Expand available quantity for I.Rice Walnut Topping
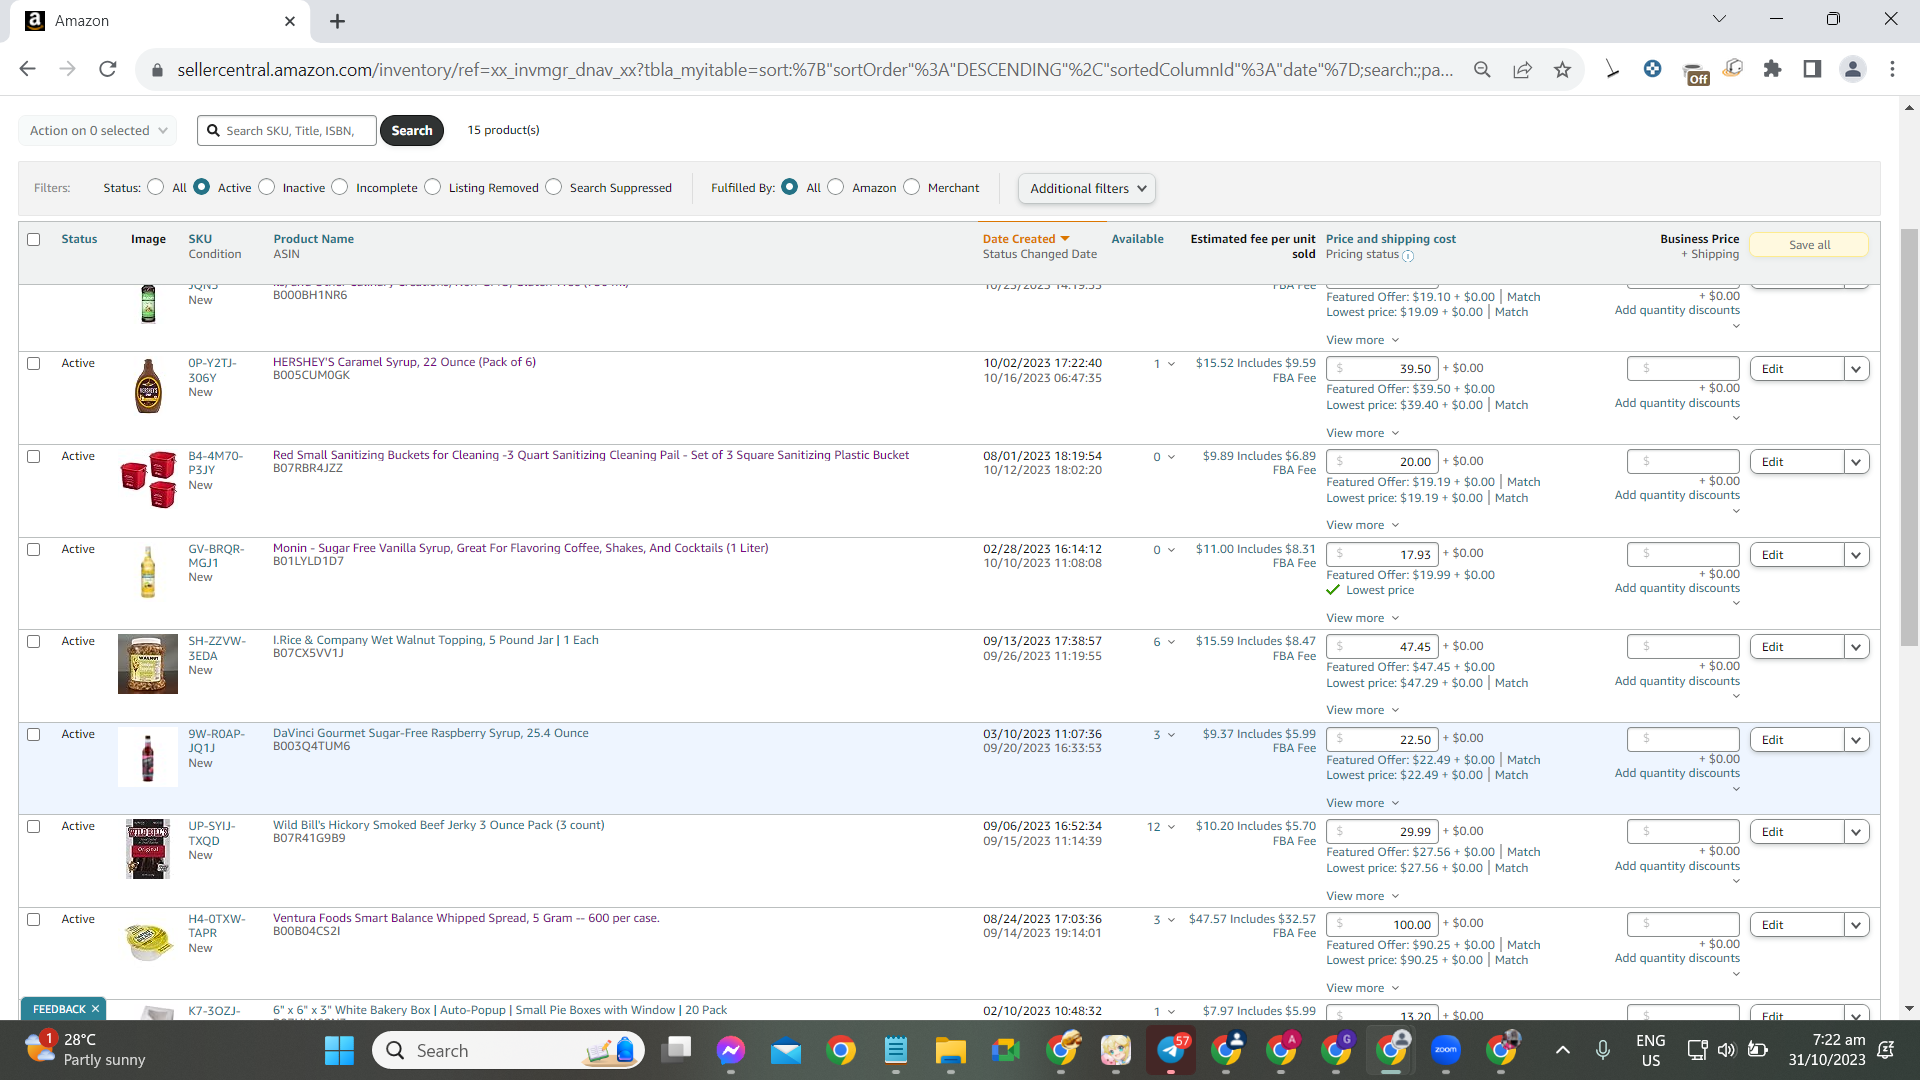The height and width of the screenshot is (1080, 1920). 1171,642
